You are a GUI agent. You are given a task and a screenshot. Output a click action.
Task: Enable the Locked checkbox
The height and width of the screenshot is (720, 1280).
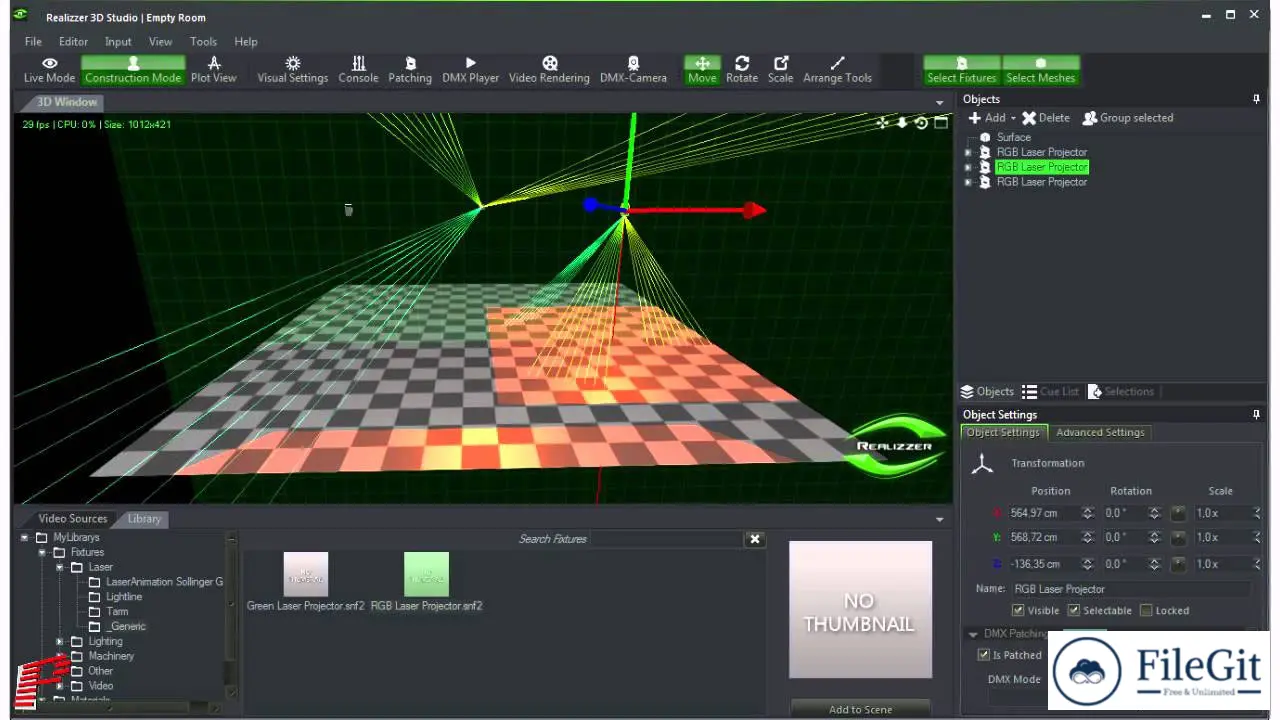coord(1146,610)
